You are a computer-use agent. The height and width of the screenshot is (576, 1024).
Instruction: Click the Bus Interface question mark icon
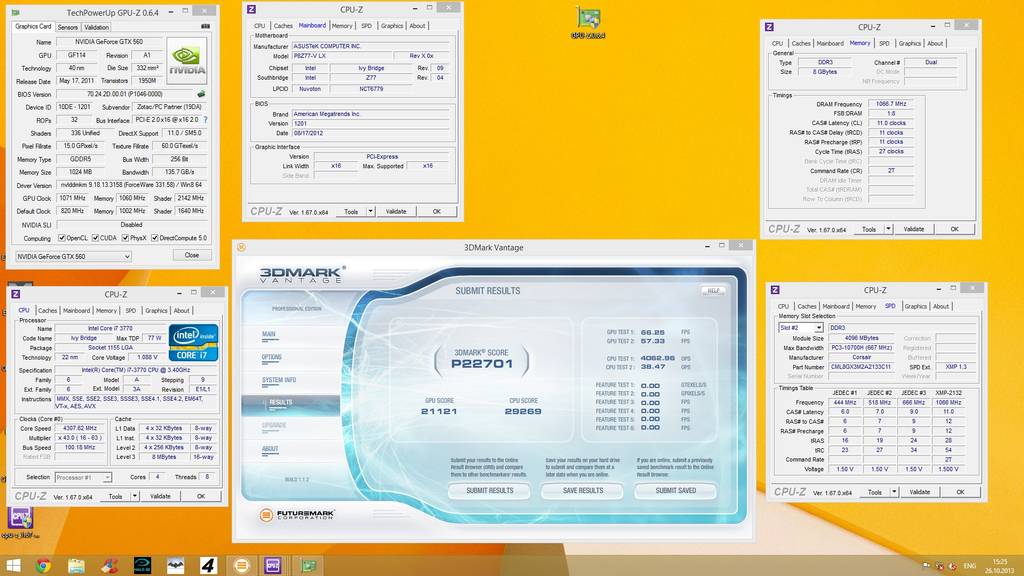(206, 120)
